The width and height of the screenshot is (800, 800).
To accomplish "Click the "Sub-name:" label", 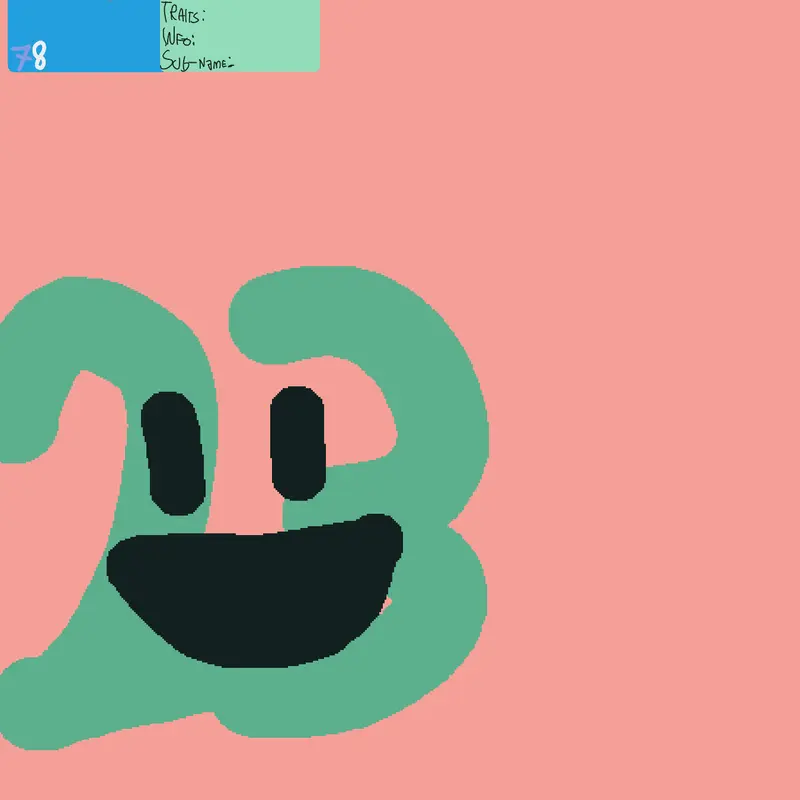I will pyautogui.click(x=197, y=61).
